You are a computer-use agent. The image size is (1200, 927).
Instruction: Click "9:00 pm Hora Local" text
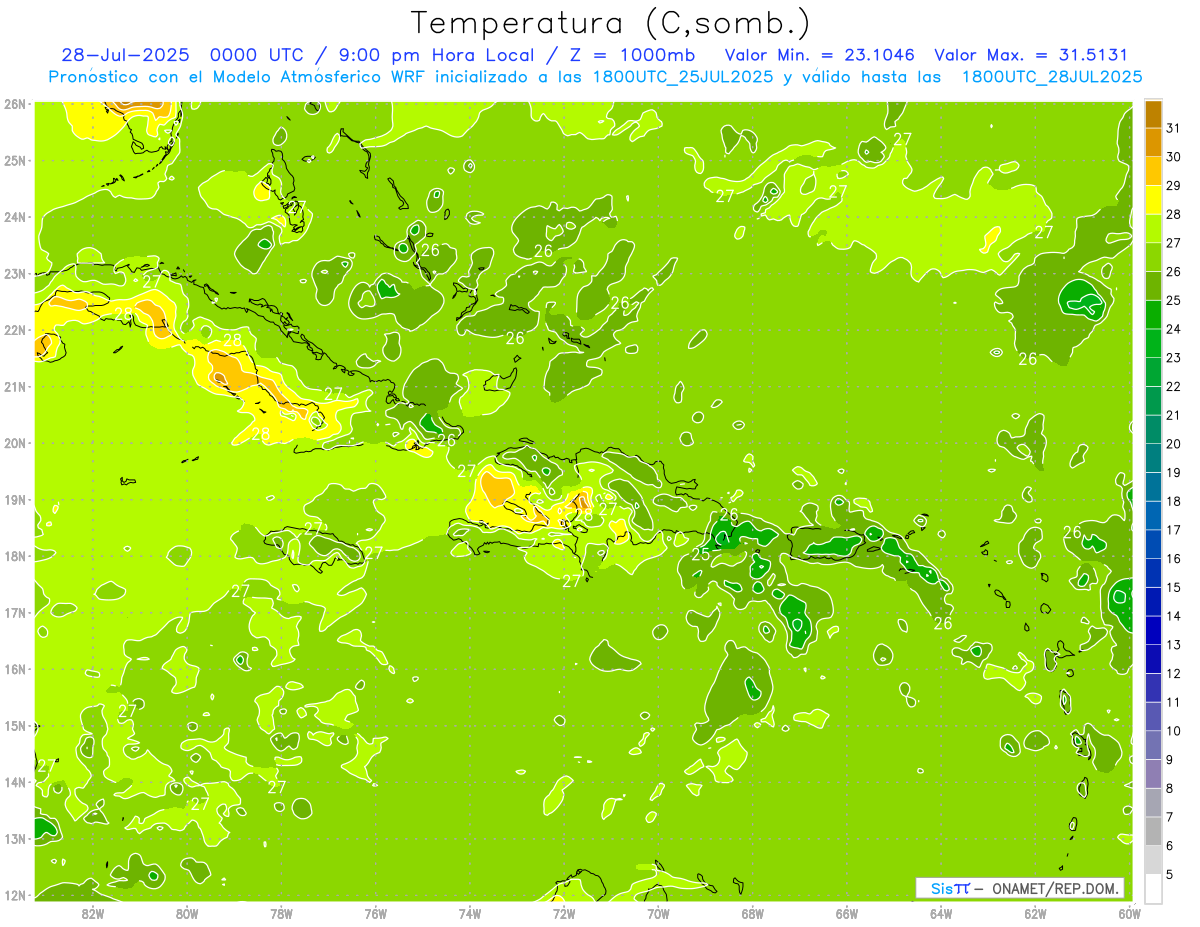(433, 55)
